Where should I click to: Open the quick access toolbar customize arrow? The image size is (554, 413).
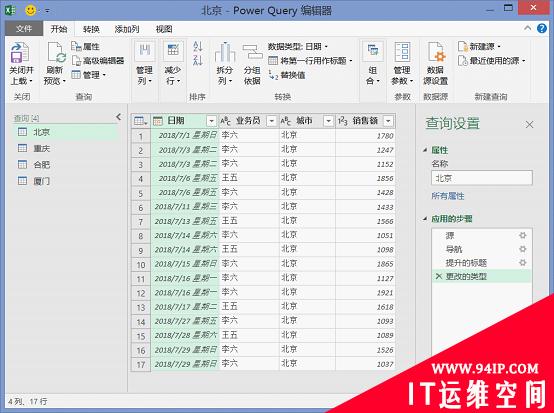tap(47, 11)
